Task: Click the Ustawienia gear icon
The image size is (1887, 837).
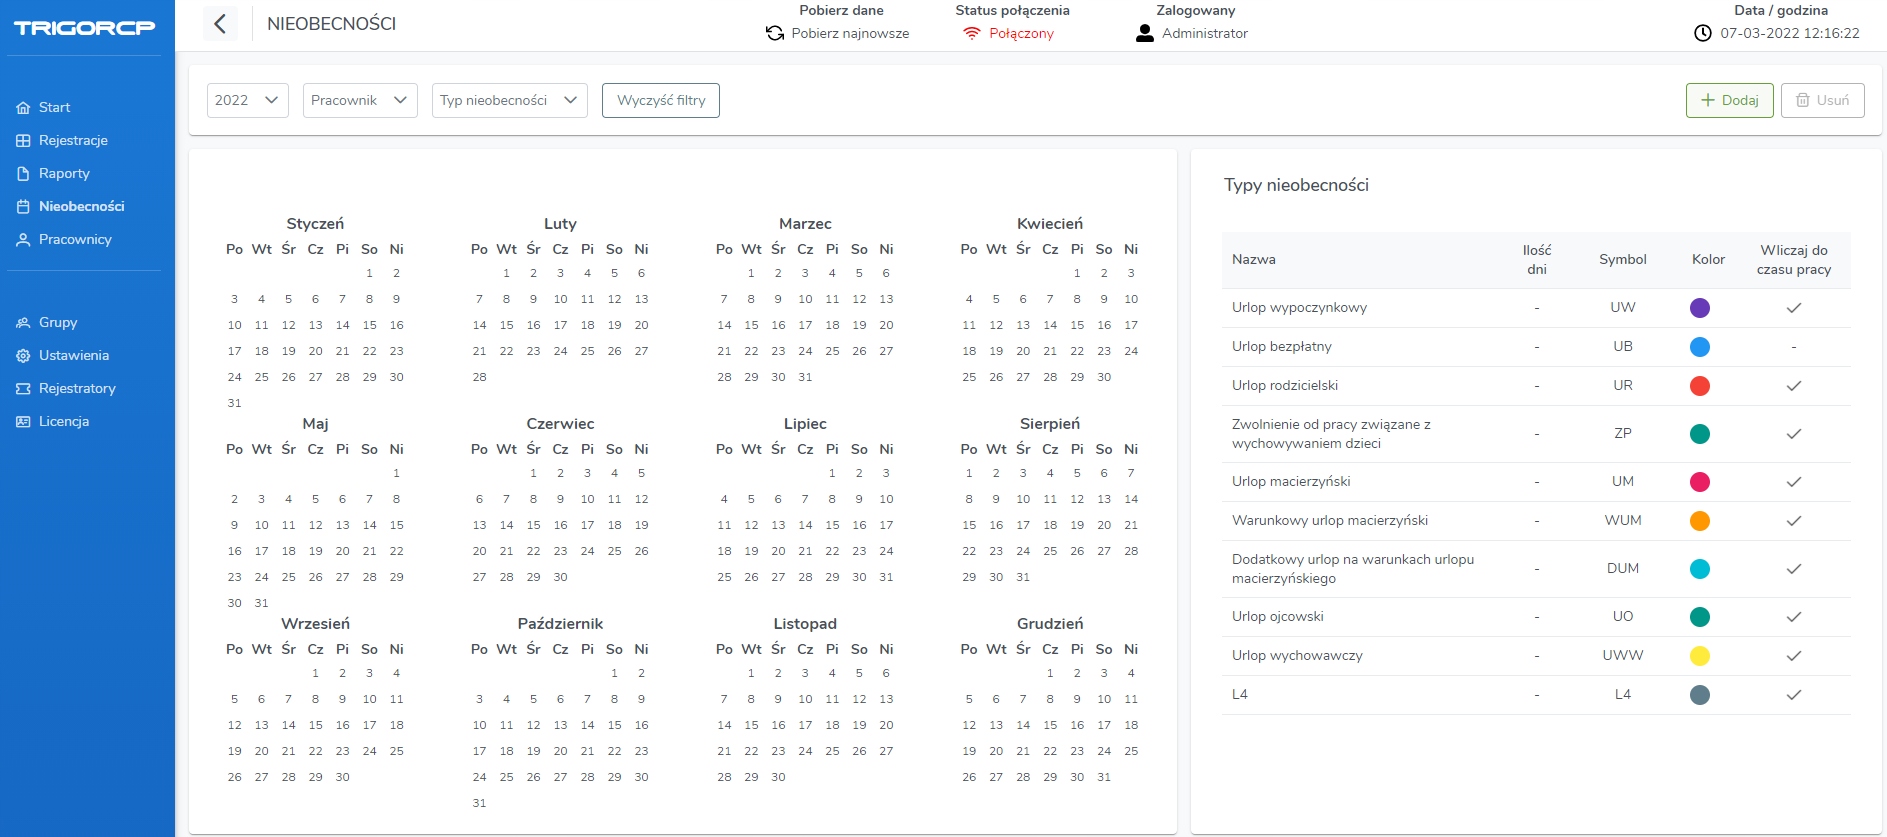Action: 23,356
